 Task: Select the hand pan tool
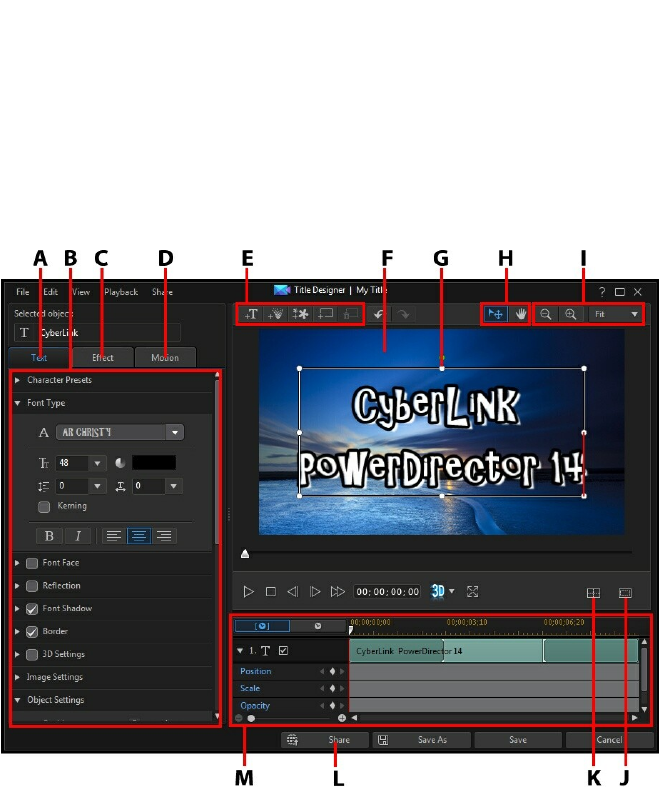coord(520,314)
